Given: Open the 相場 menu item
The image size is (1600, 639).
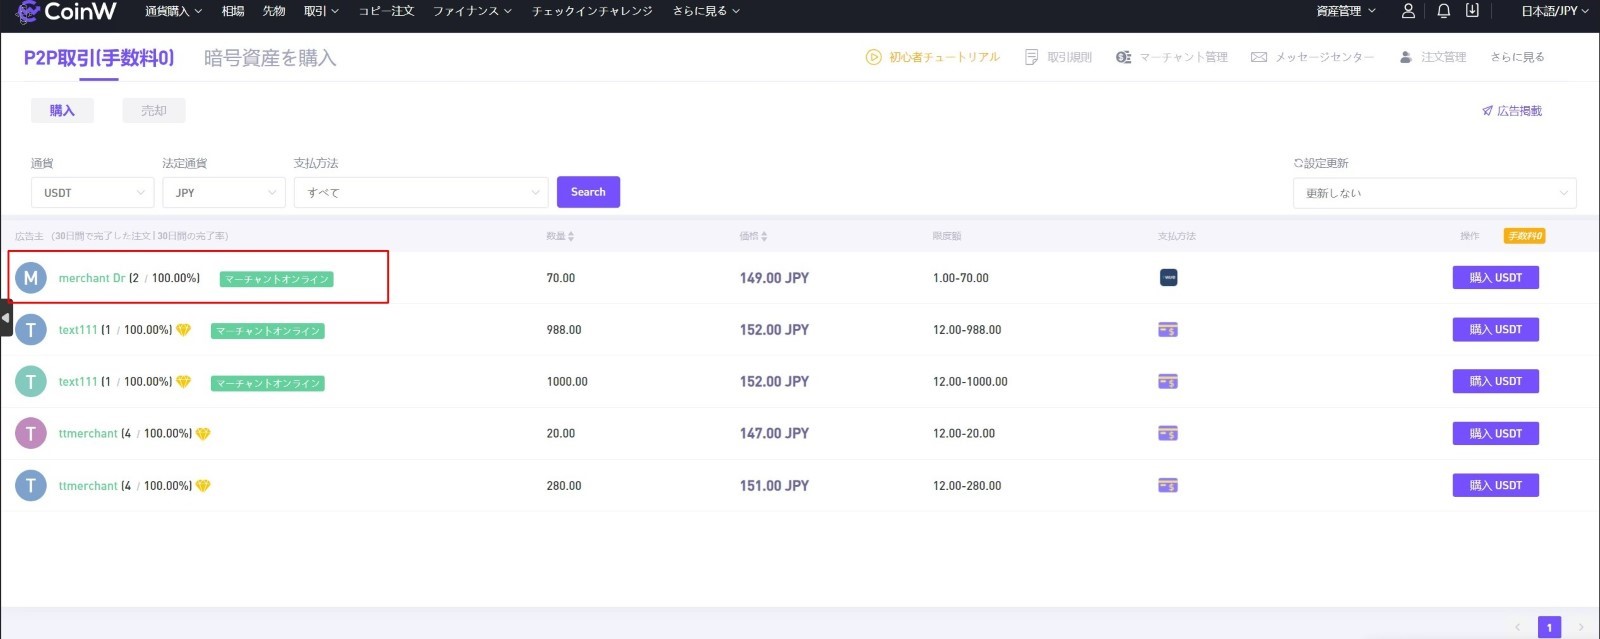Looking at the screenshot, I should point(233,11).
